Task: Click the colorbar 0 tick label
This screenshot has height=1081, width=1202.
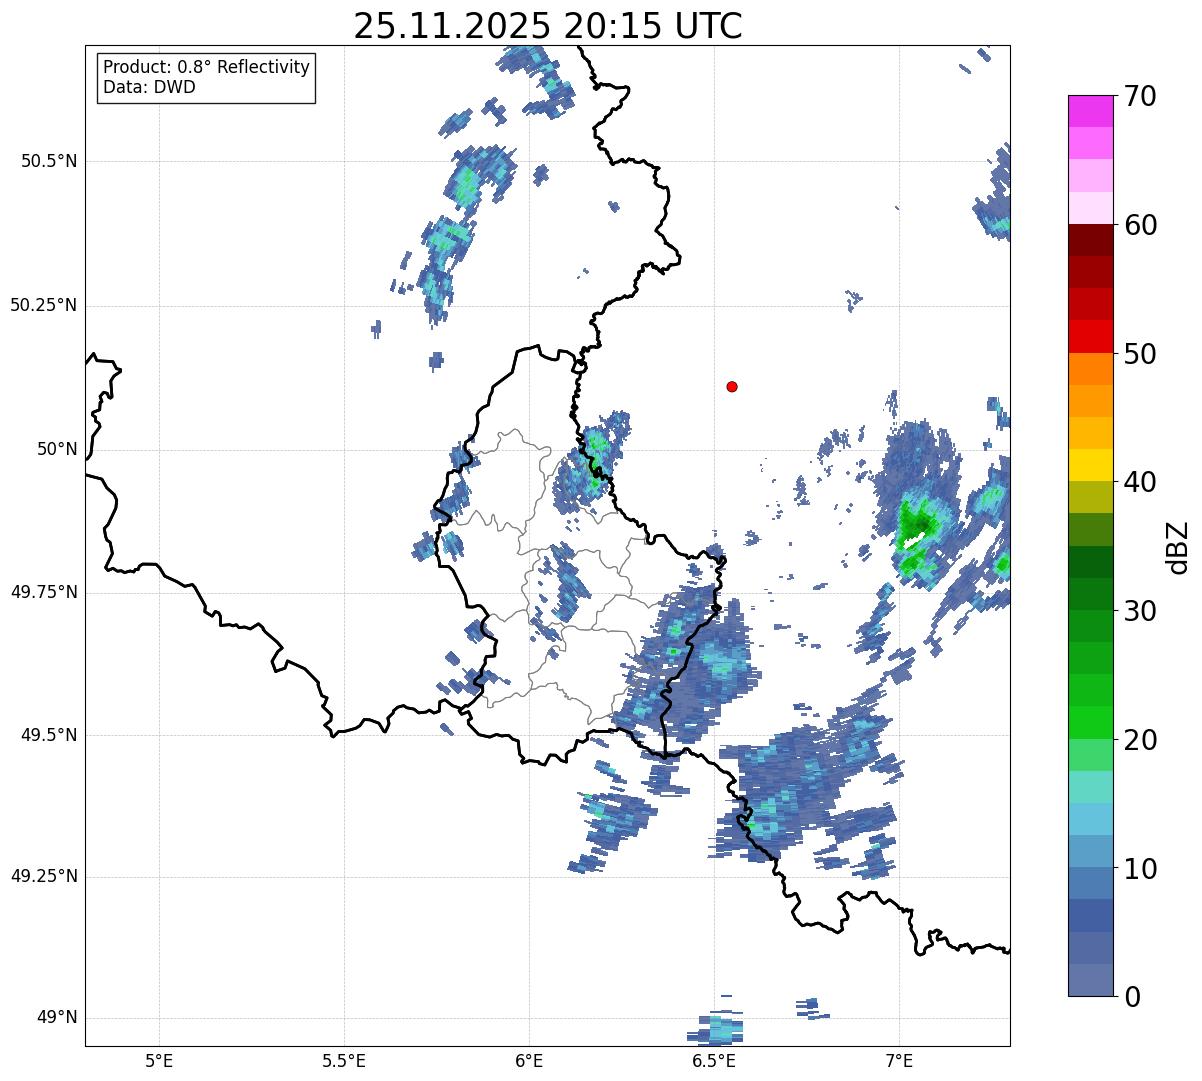Action: pos(1132,997)
